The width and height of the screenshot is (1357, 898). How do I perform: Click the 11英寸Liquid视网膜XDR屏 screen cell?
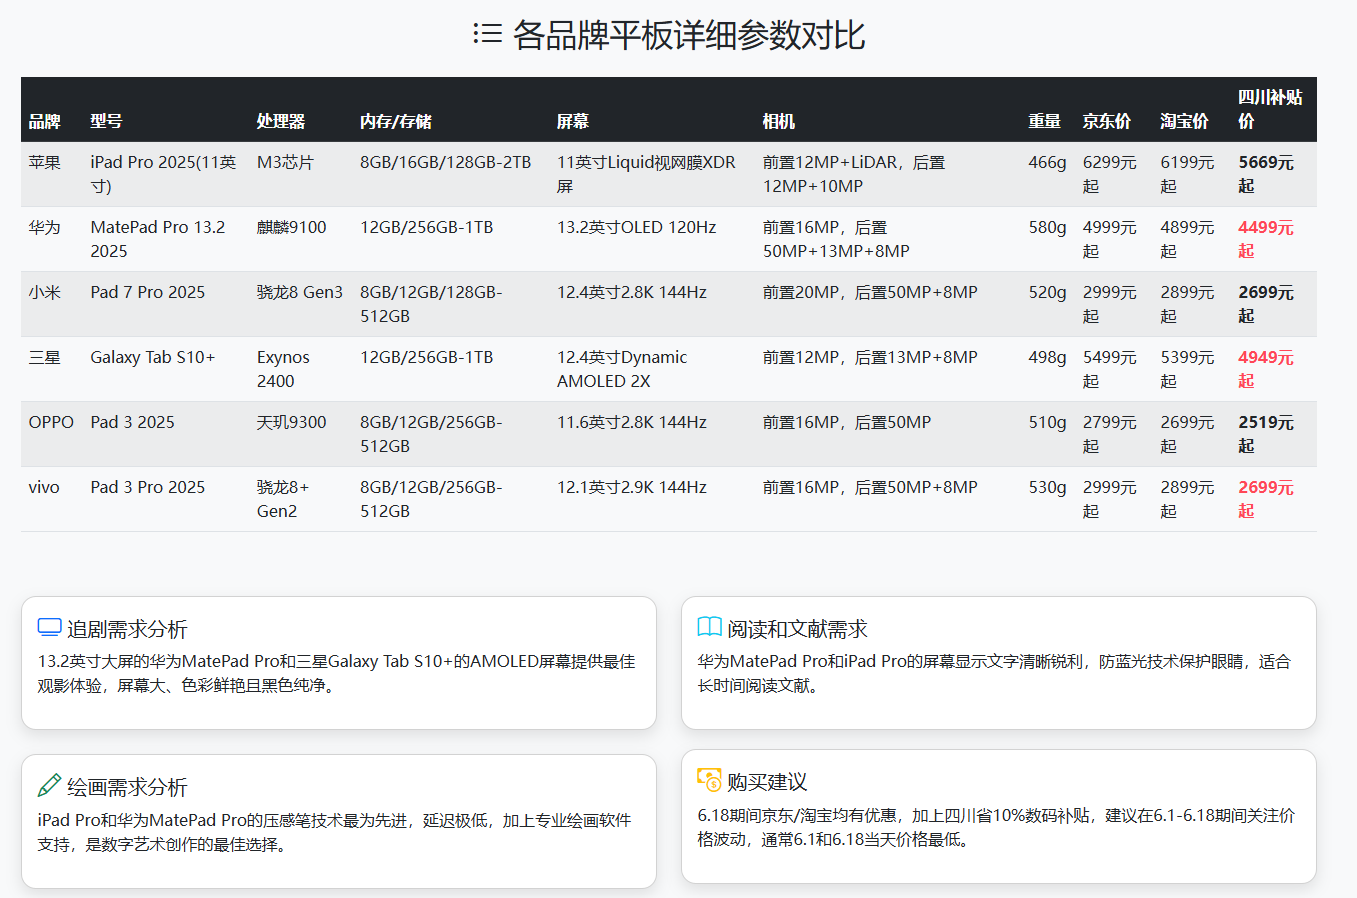click(x=646, y=174)
